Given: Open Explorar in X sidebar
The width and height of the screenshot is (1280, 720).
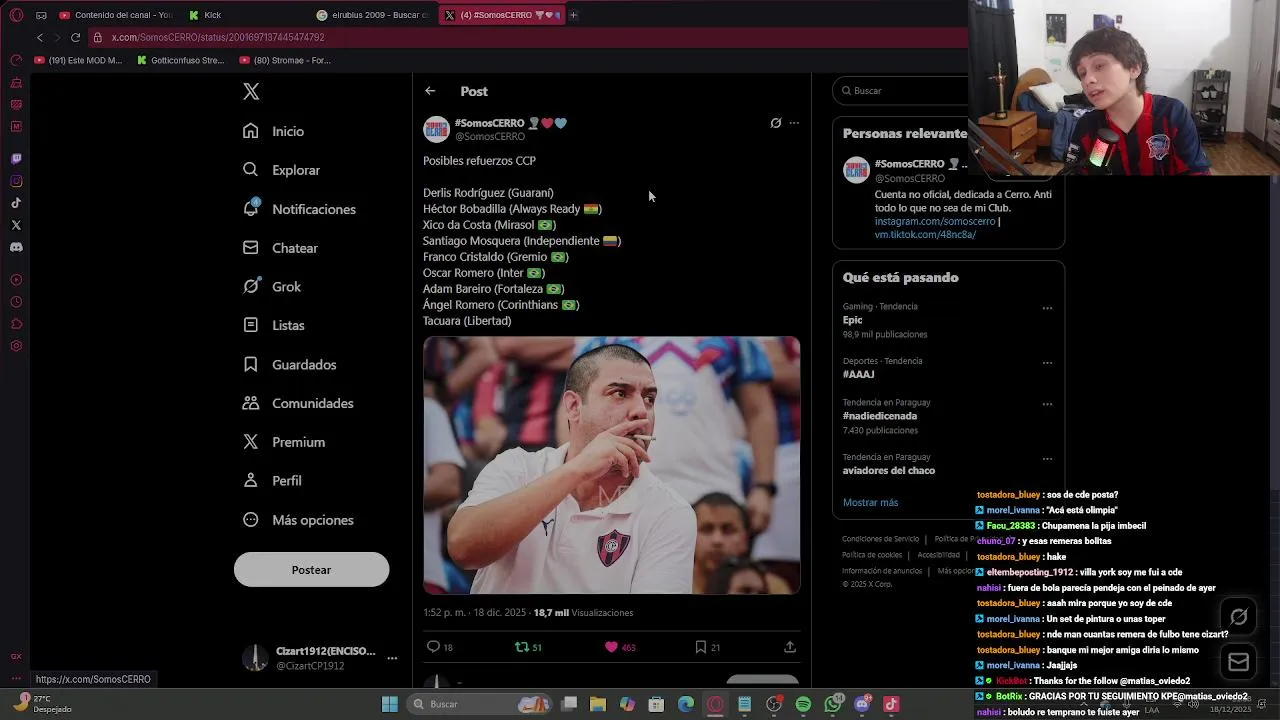Looking at the screenshot, I should coord(282,170).
